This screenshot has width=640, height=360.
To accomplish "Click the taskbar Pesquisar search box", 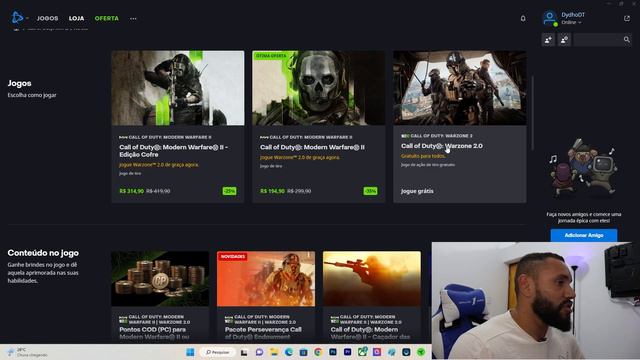I will [x=218, y=352].
